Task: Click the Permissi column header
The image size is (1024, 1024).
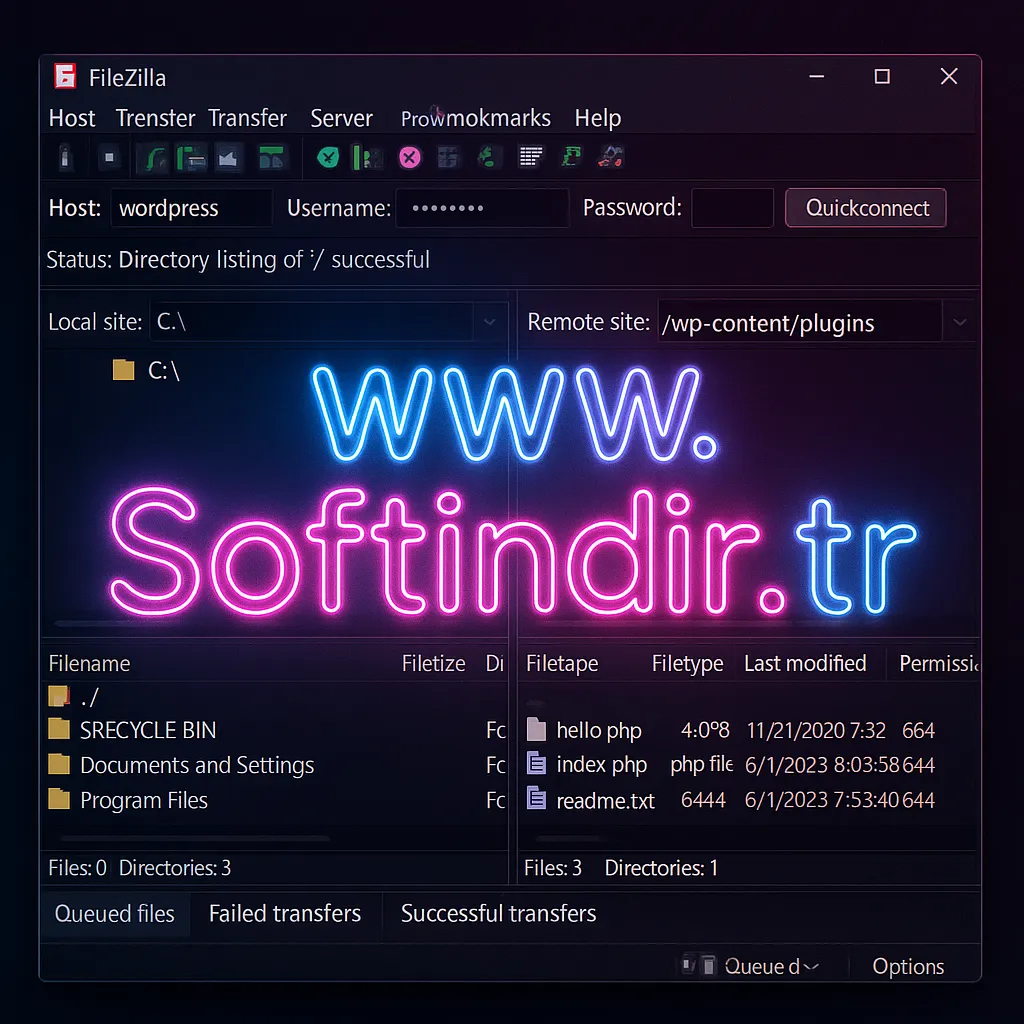Action: click(x=938, y=664)
